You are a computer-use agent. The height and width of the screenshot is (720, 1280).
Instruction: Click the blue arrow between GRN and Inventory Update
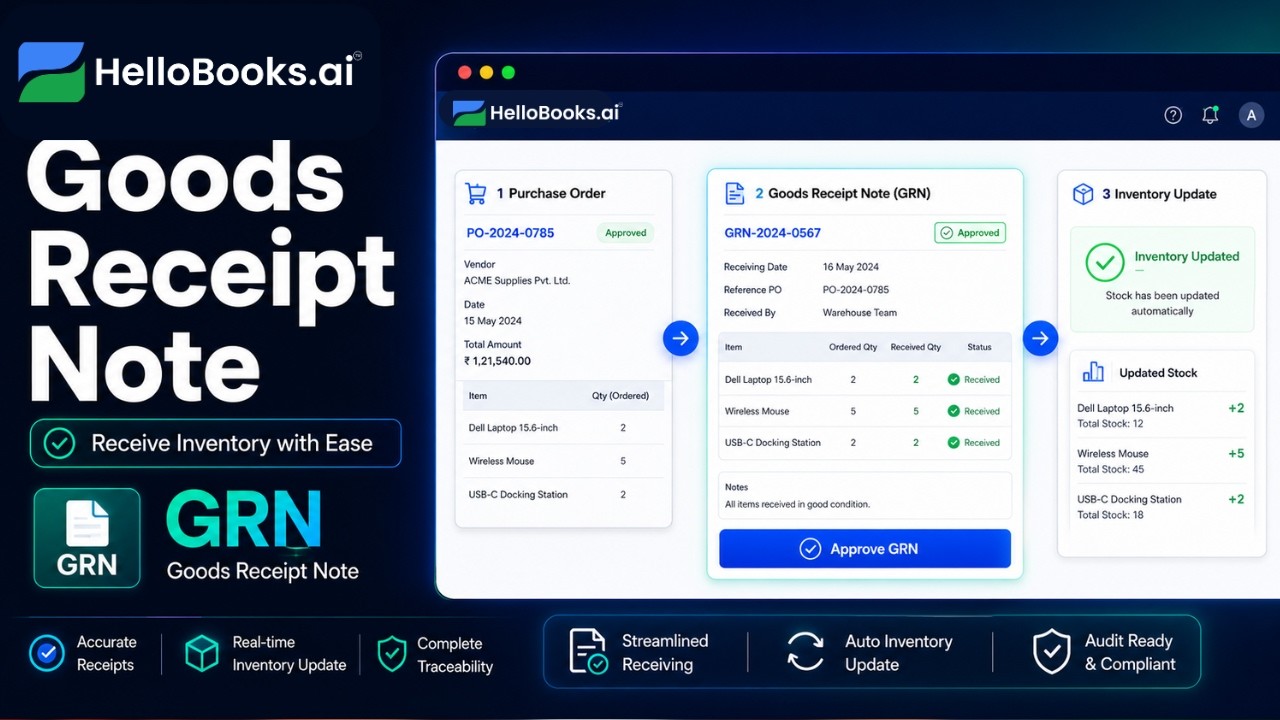(1040, 339)
